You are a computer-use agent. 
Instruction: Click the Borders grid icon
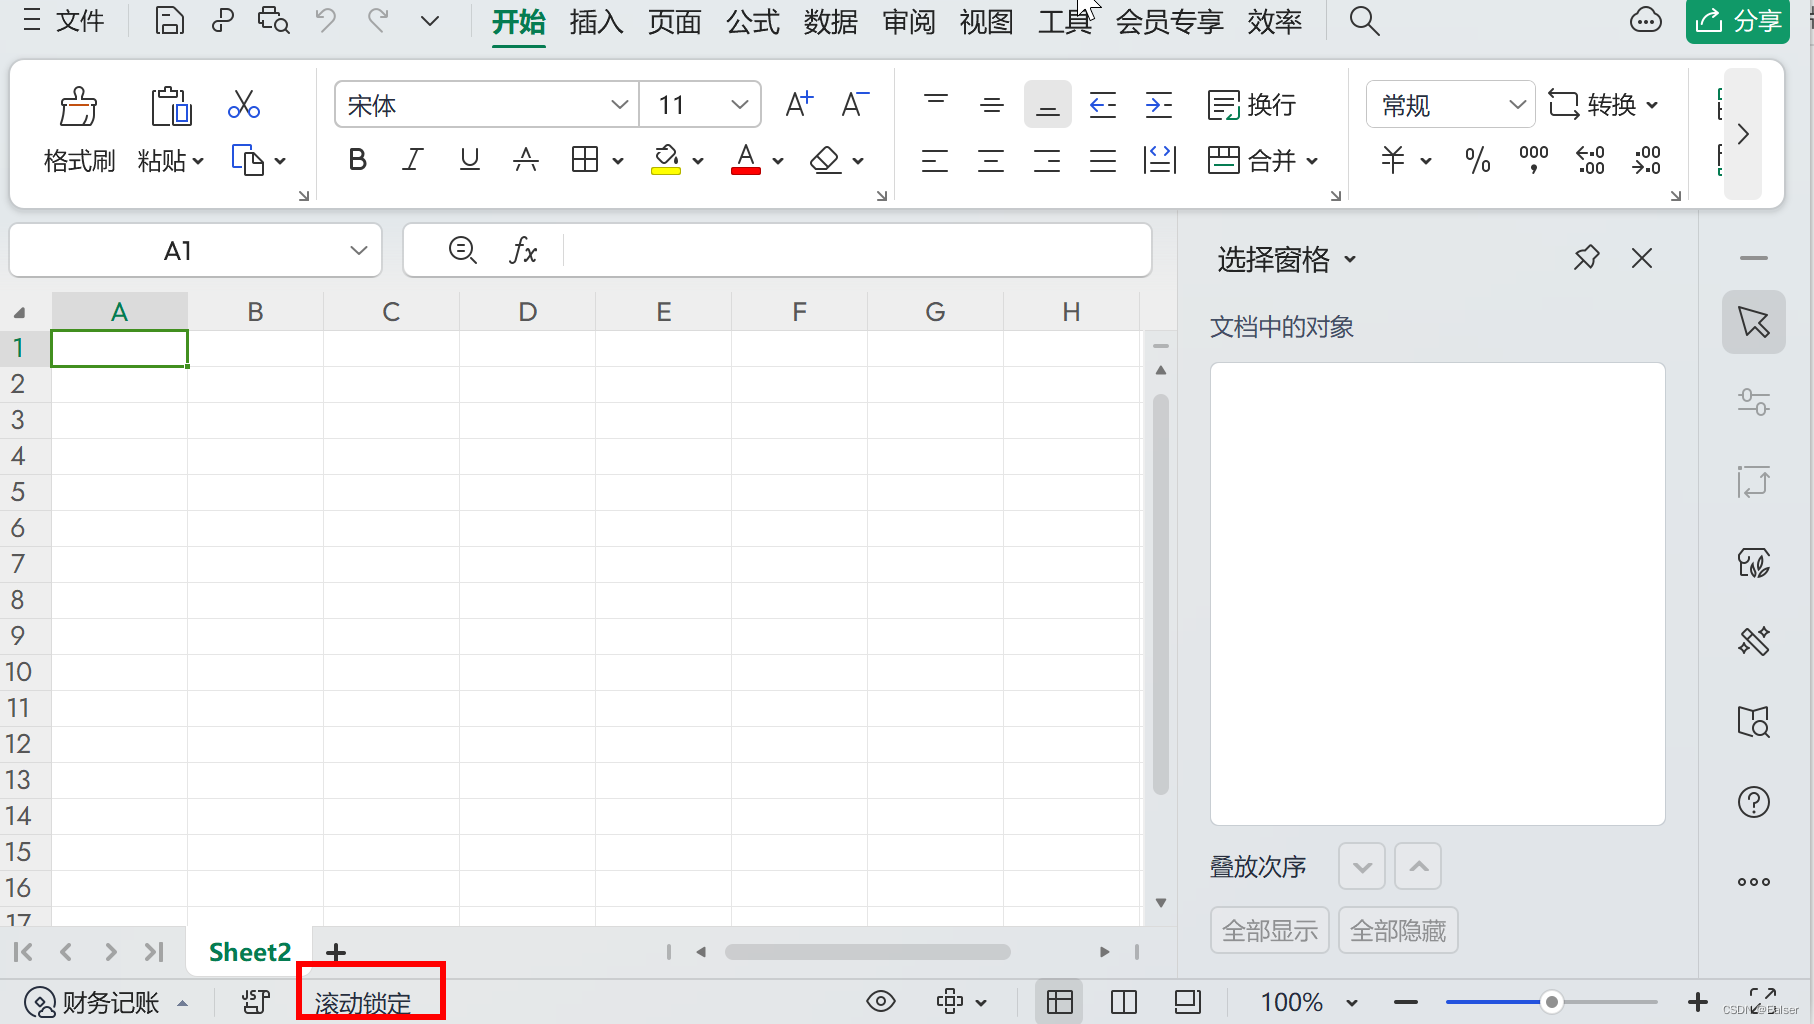point(585,160)
